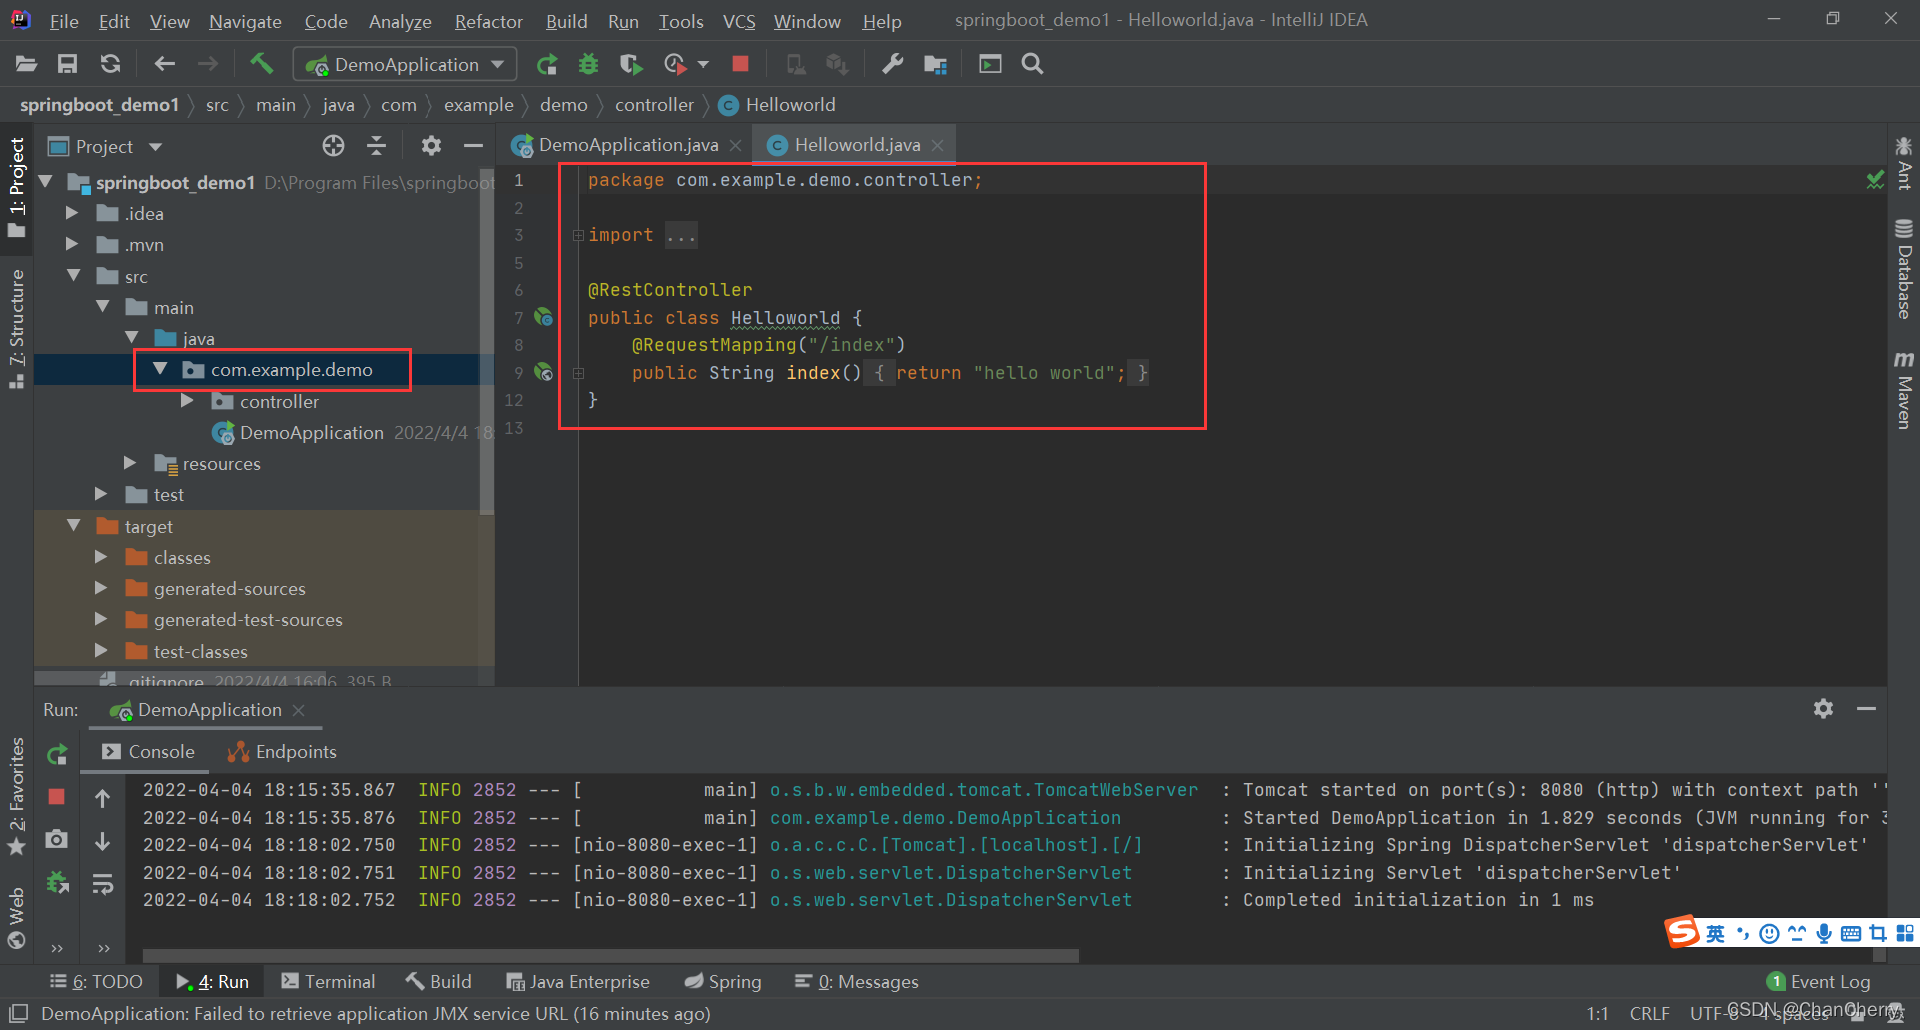
Task: Open Event Log from status bar
Action: (x=1819, y=982)
